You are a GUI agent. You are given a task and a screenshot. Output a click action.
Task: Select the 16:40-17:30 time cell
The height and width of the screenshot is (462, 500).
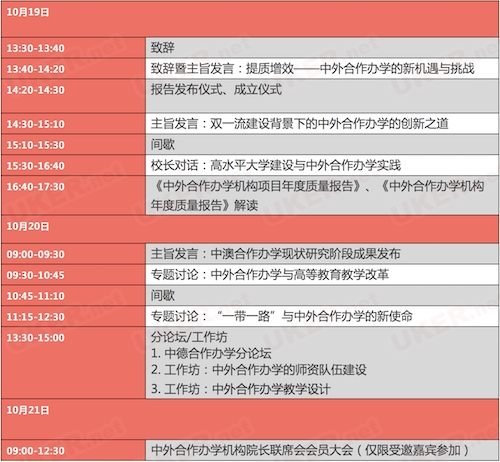pos(73,195)
